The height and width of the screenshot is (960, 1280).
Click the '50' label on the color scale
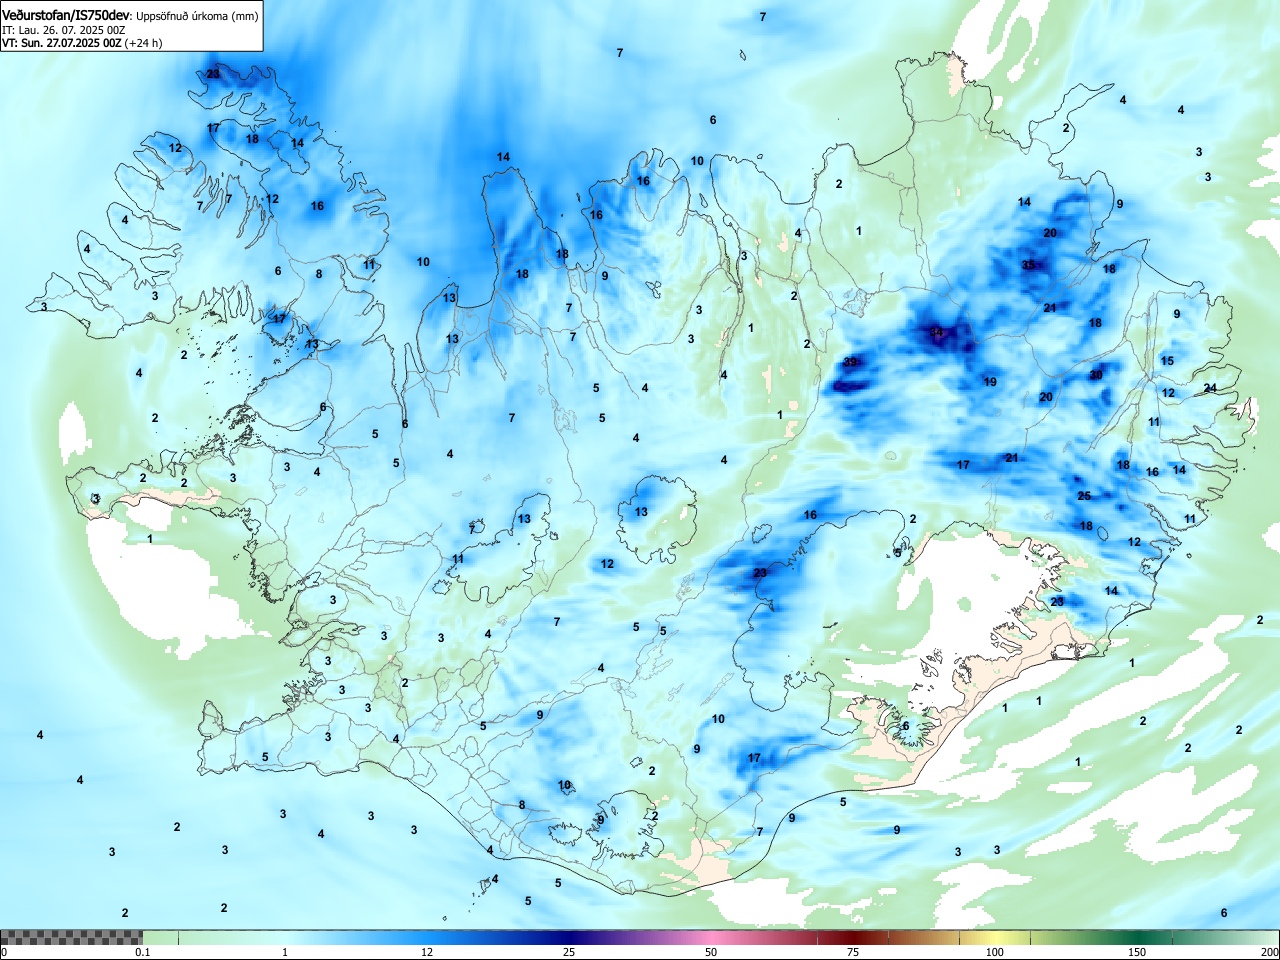(711, 952)
